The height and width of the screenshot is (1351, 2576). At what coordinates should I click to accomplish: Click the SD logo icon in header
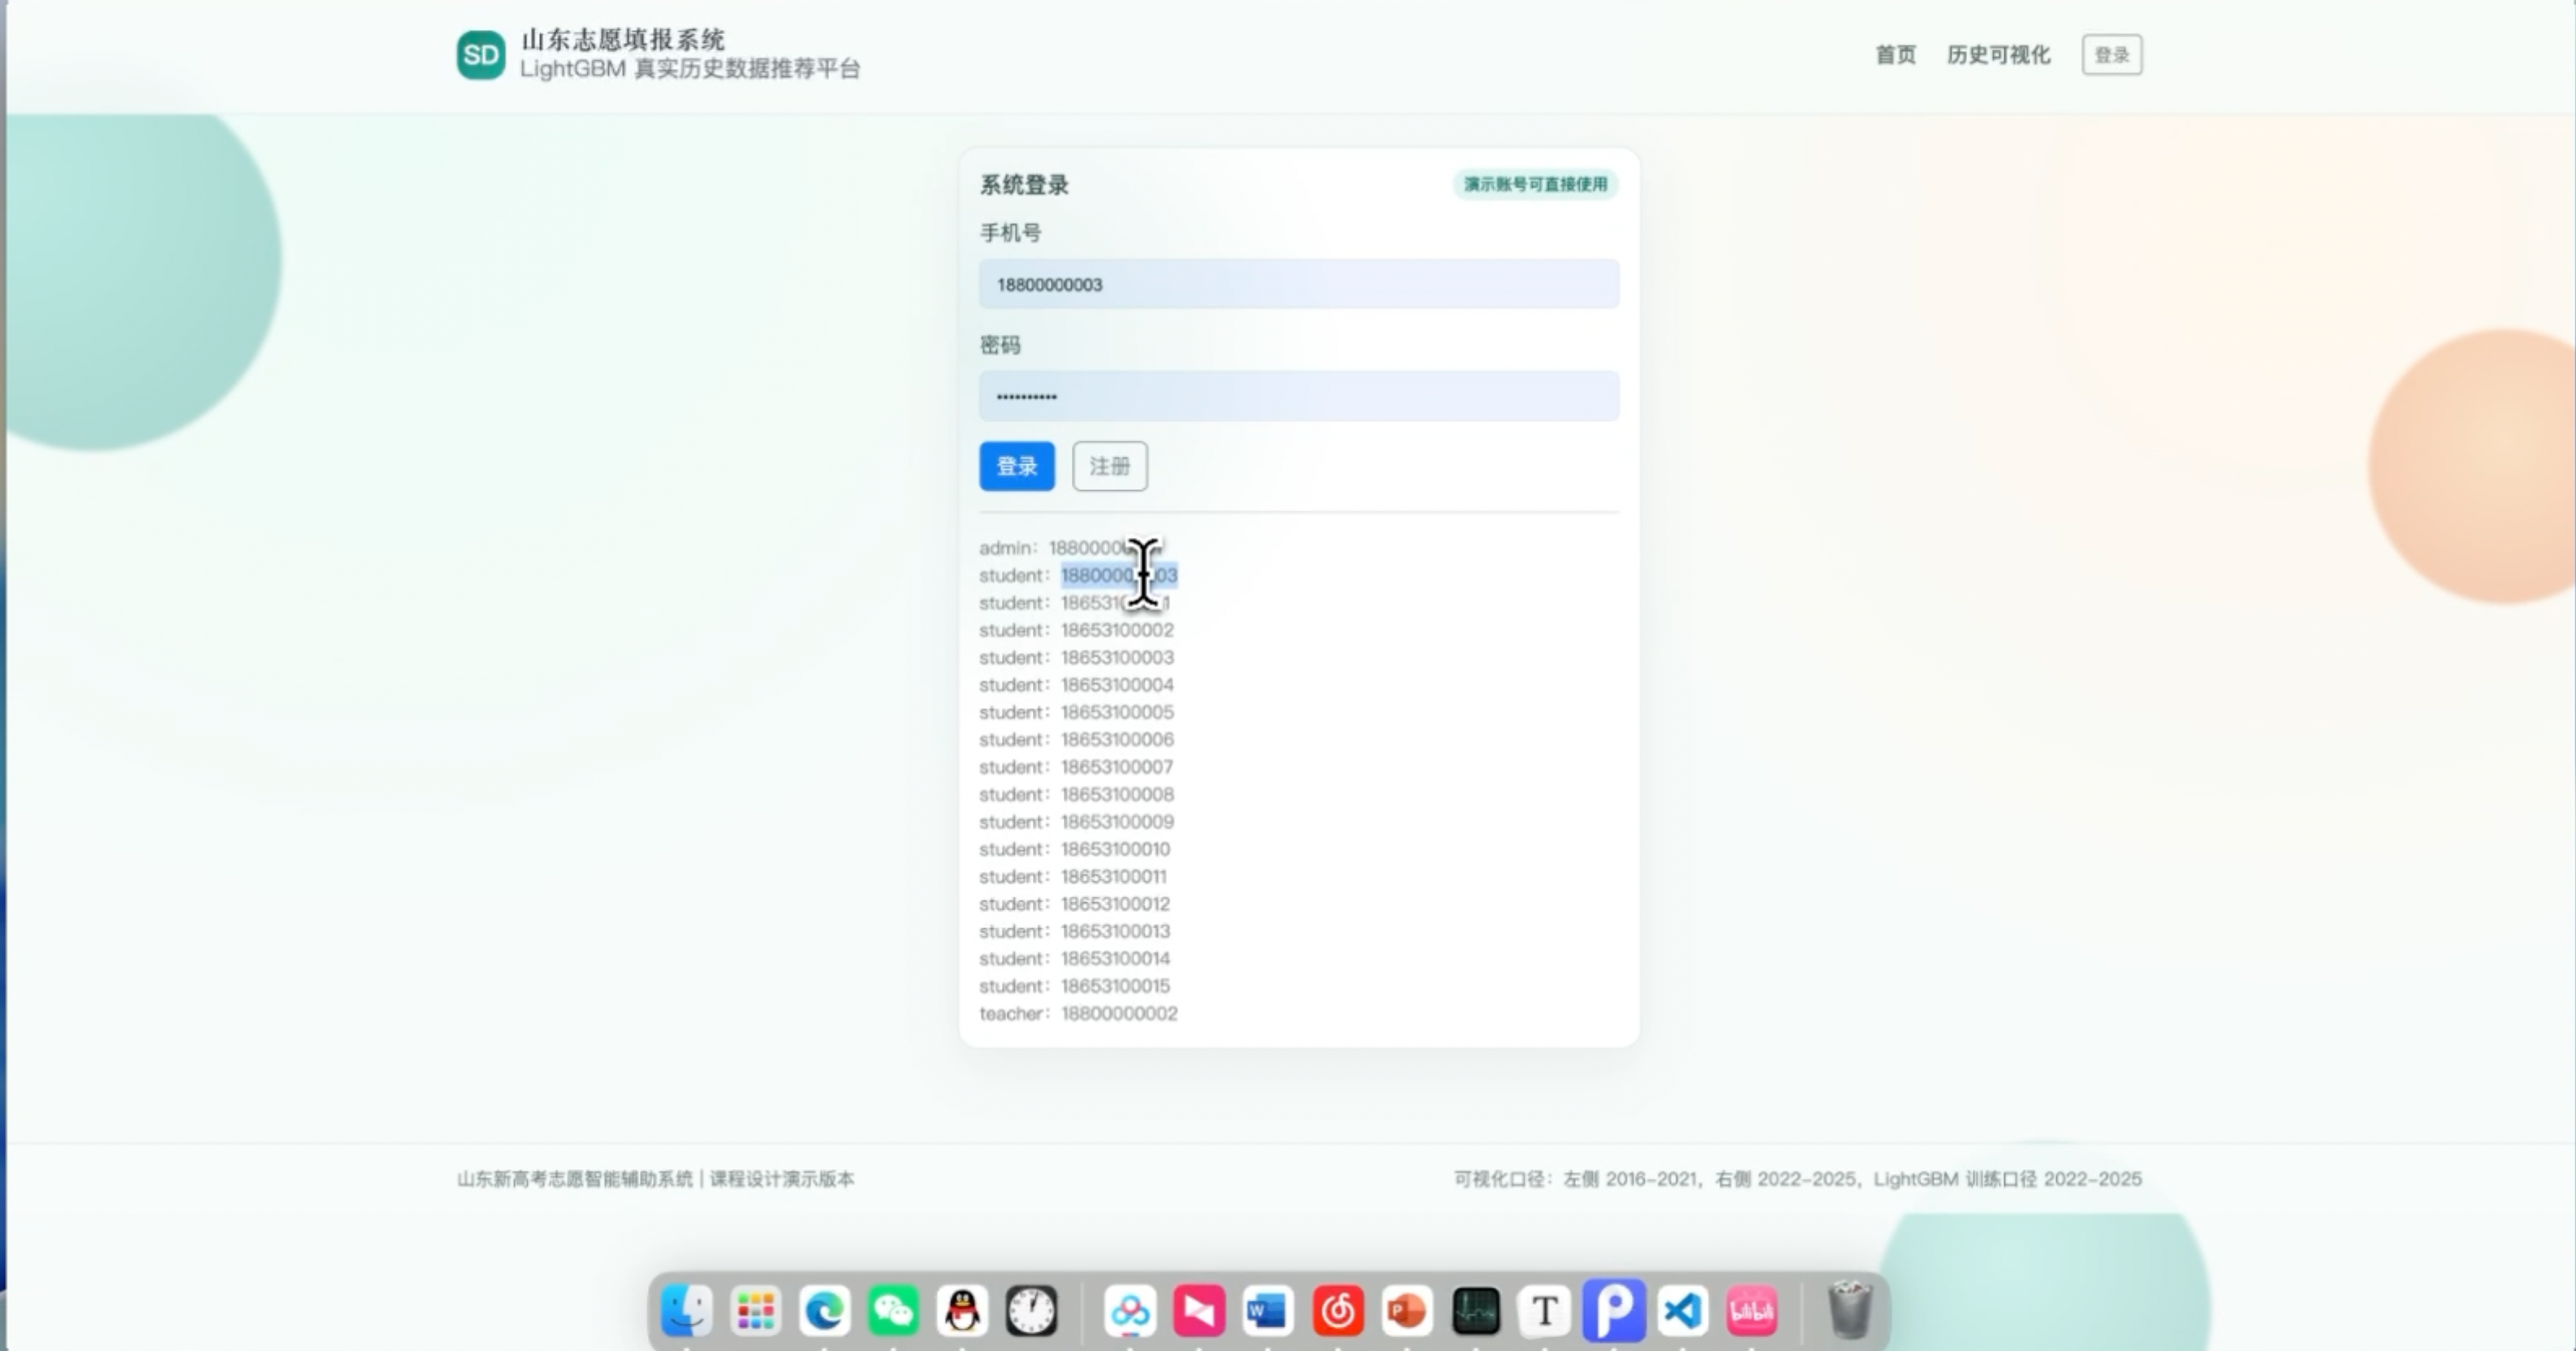[480, 55]
